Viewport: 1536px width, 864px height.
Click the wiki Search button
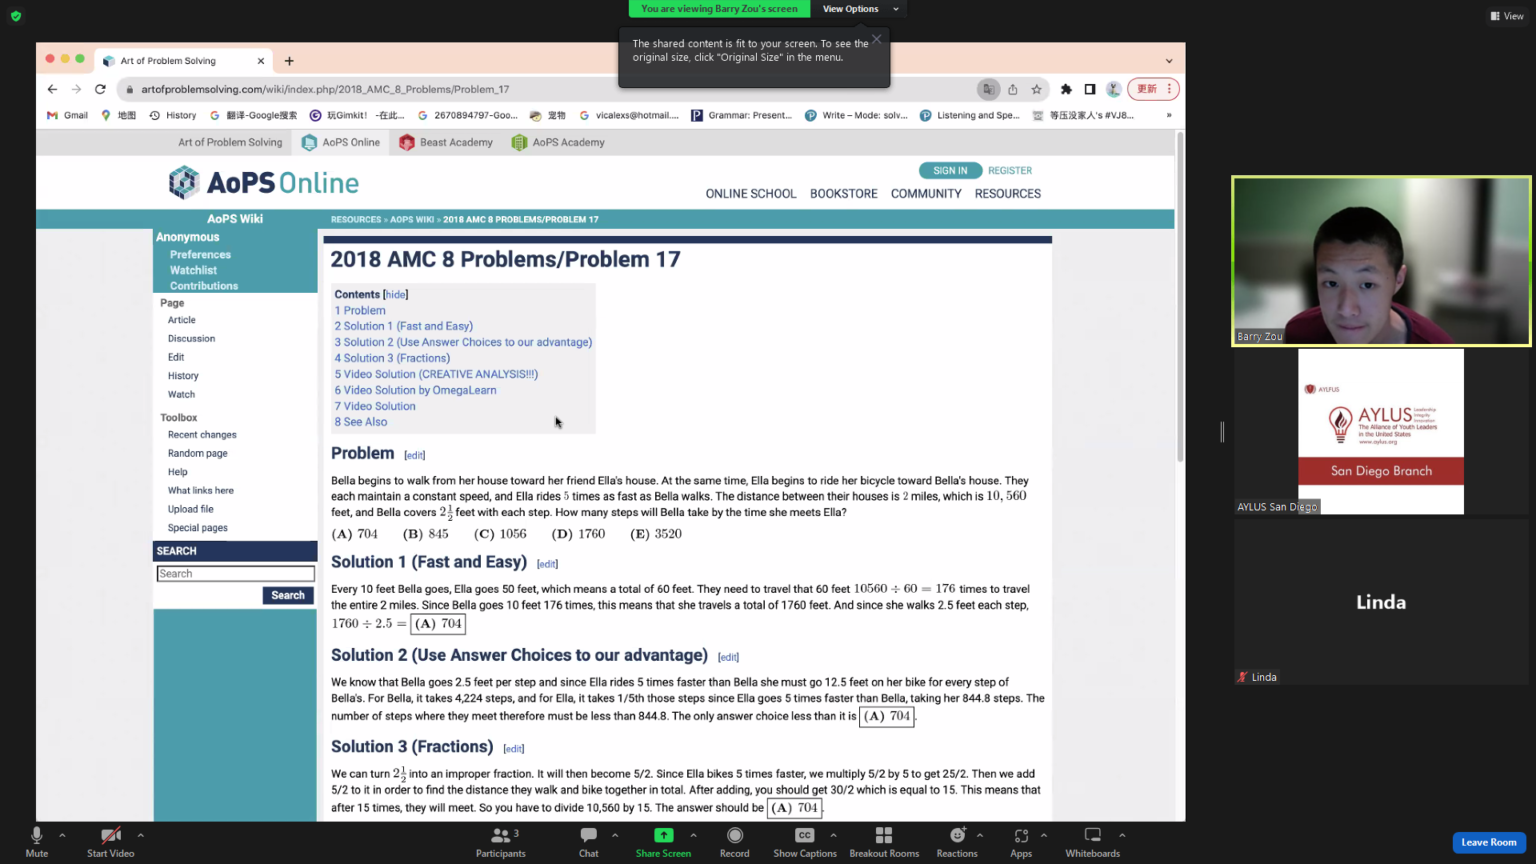(x=288, y=595)
